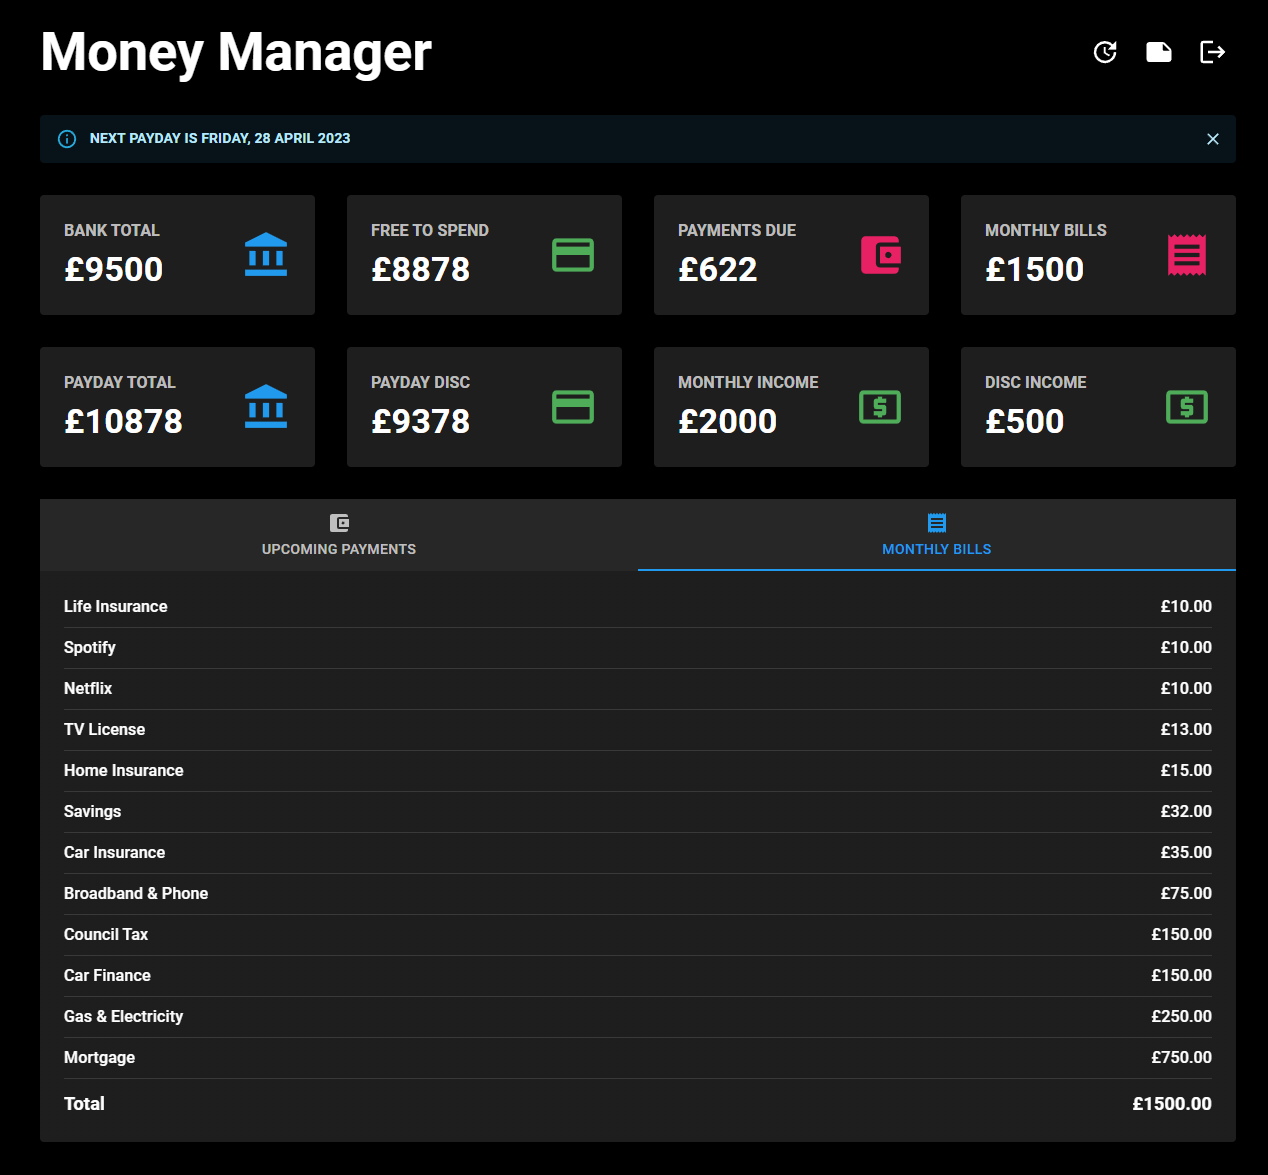Click wallet icon above Upcoming Payments
The image size is (1268, 1175).
click(339, 523)
